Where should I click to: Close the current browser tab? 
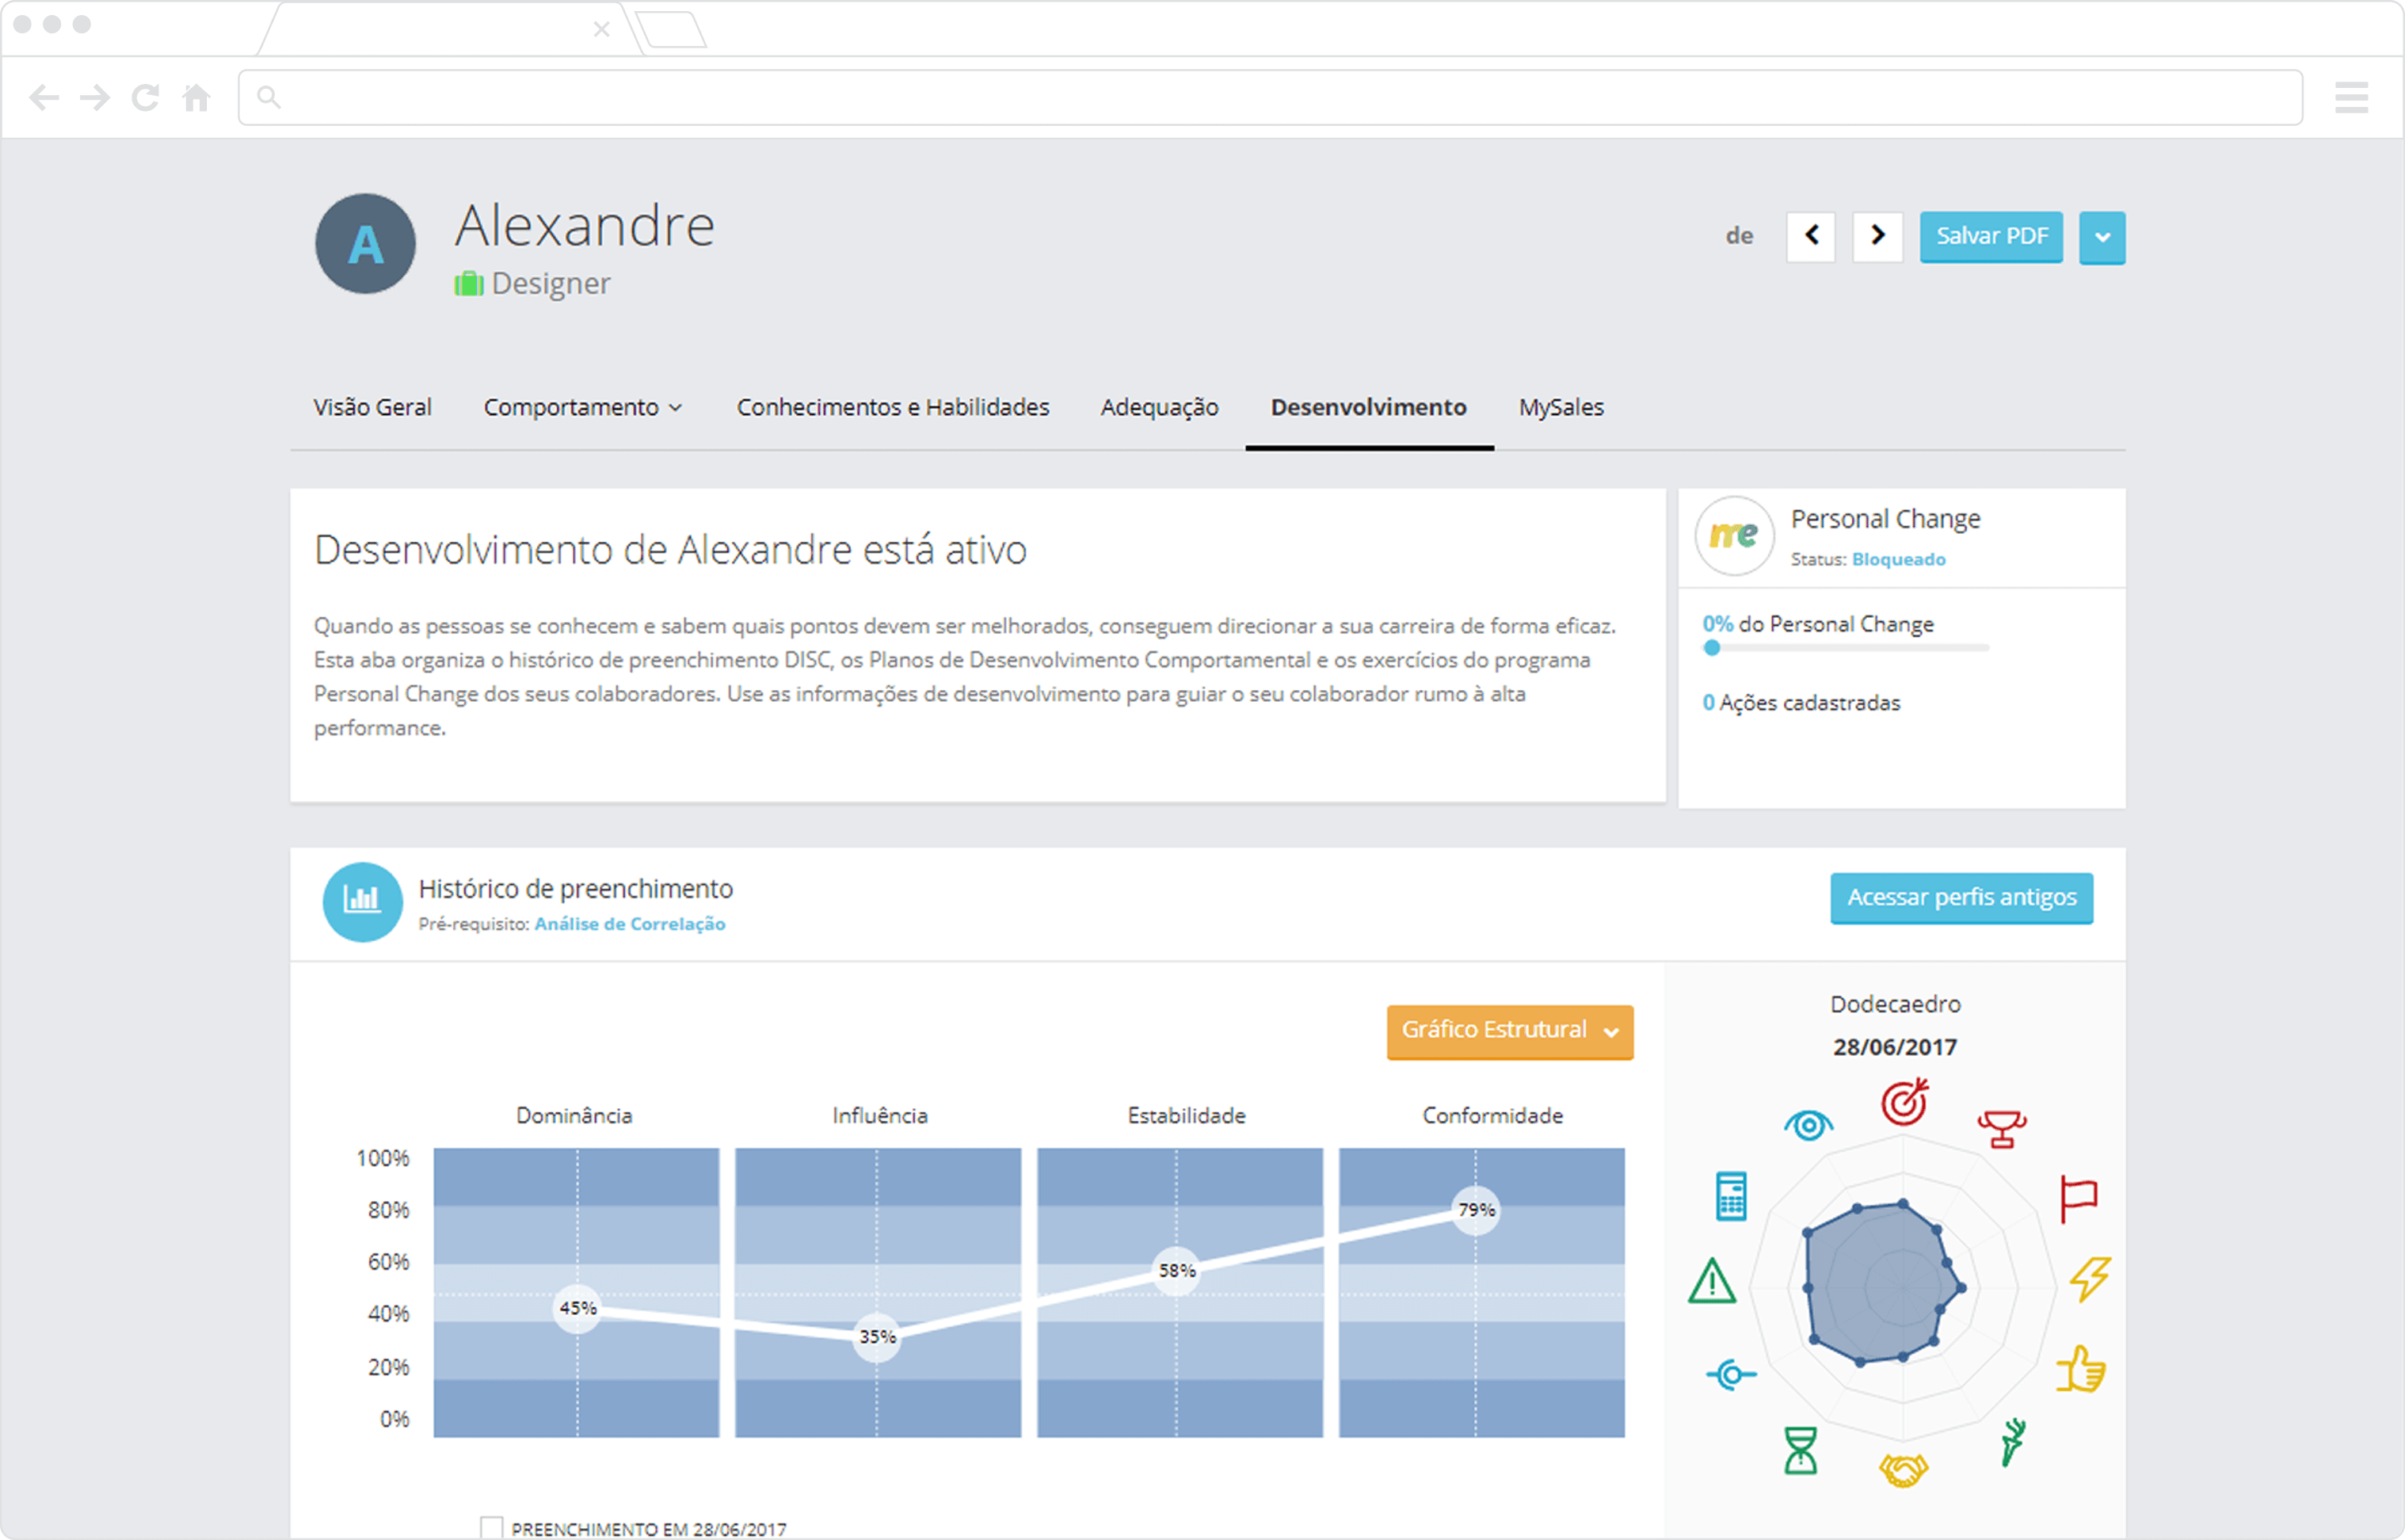(x=601, y=29)
